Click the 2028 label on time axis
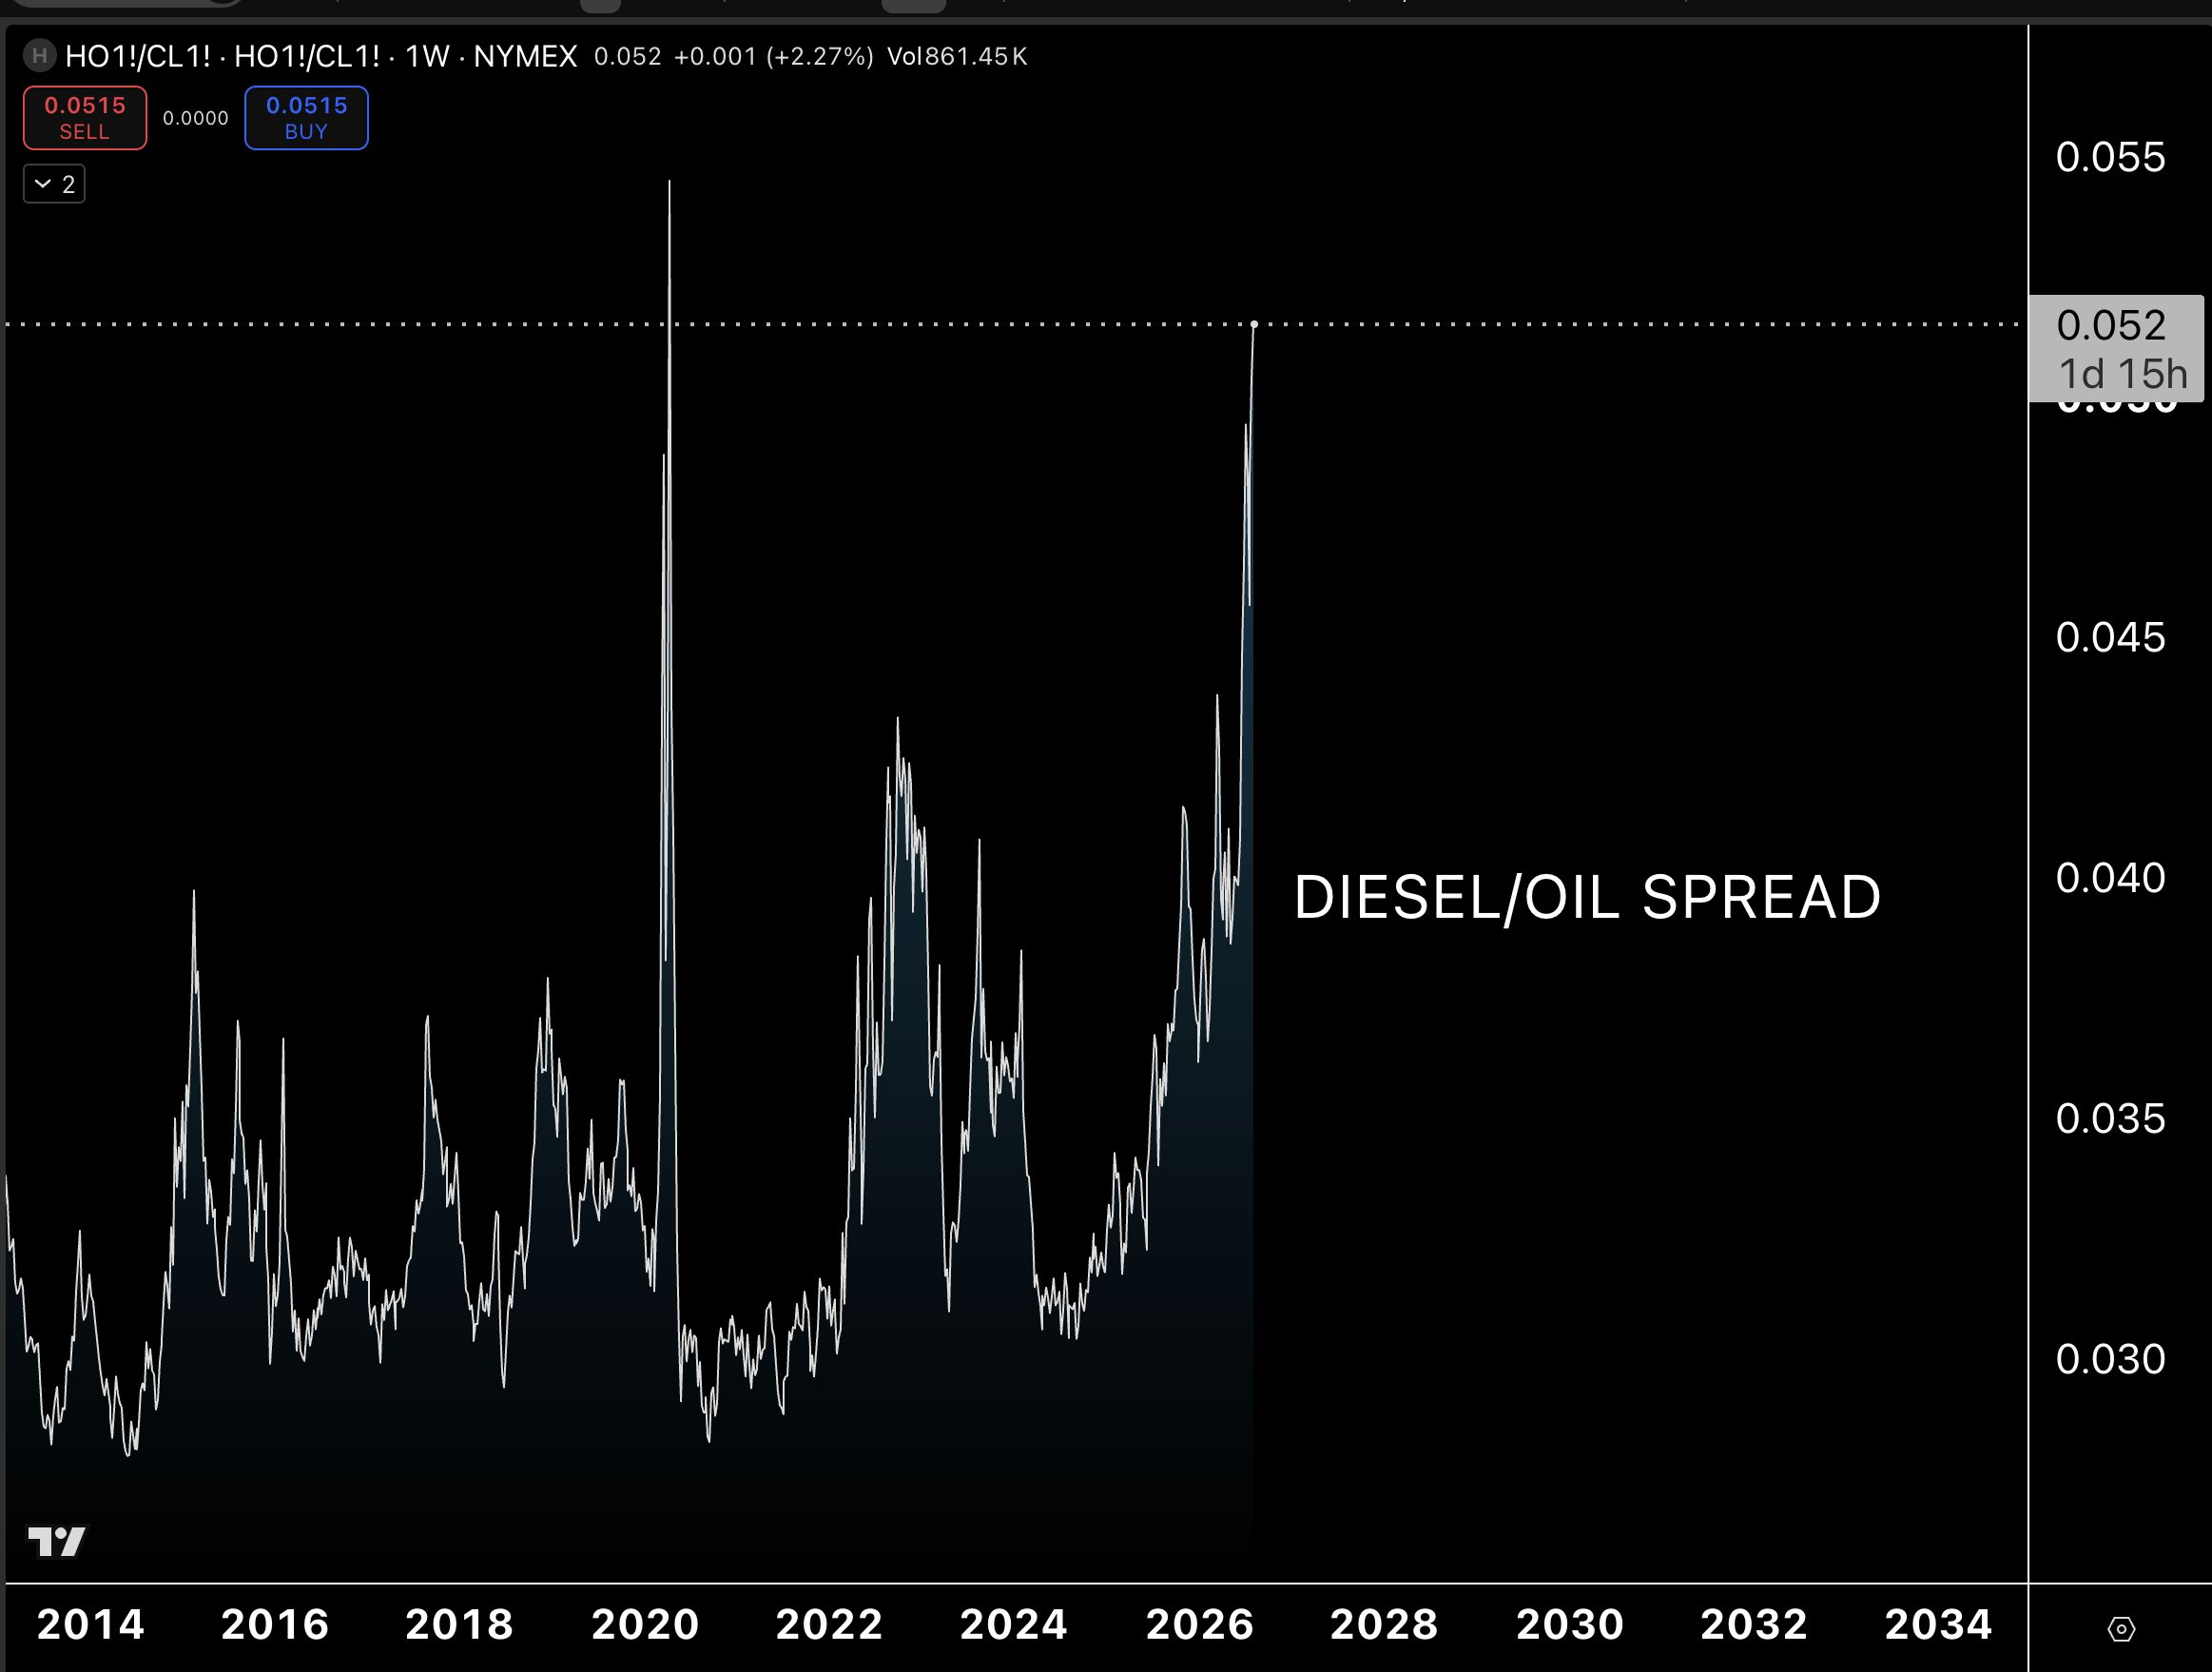Image resolution: width=2212 pixels, height=1672 pixels. [1384, 1625]
